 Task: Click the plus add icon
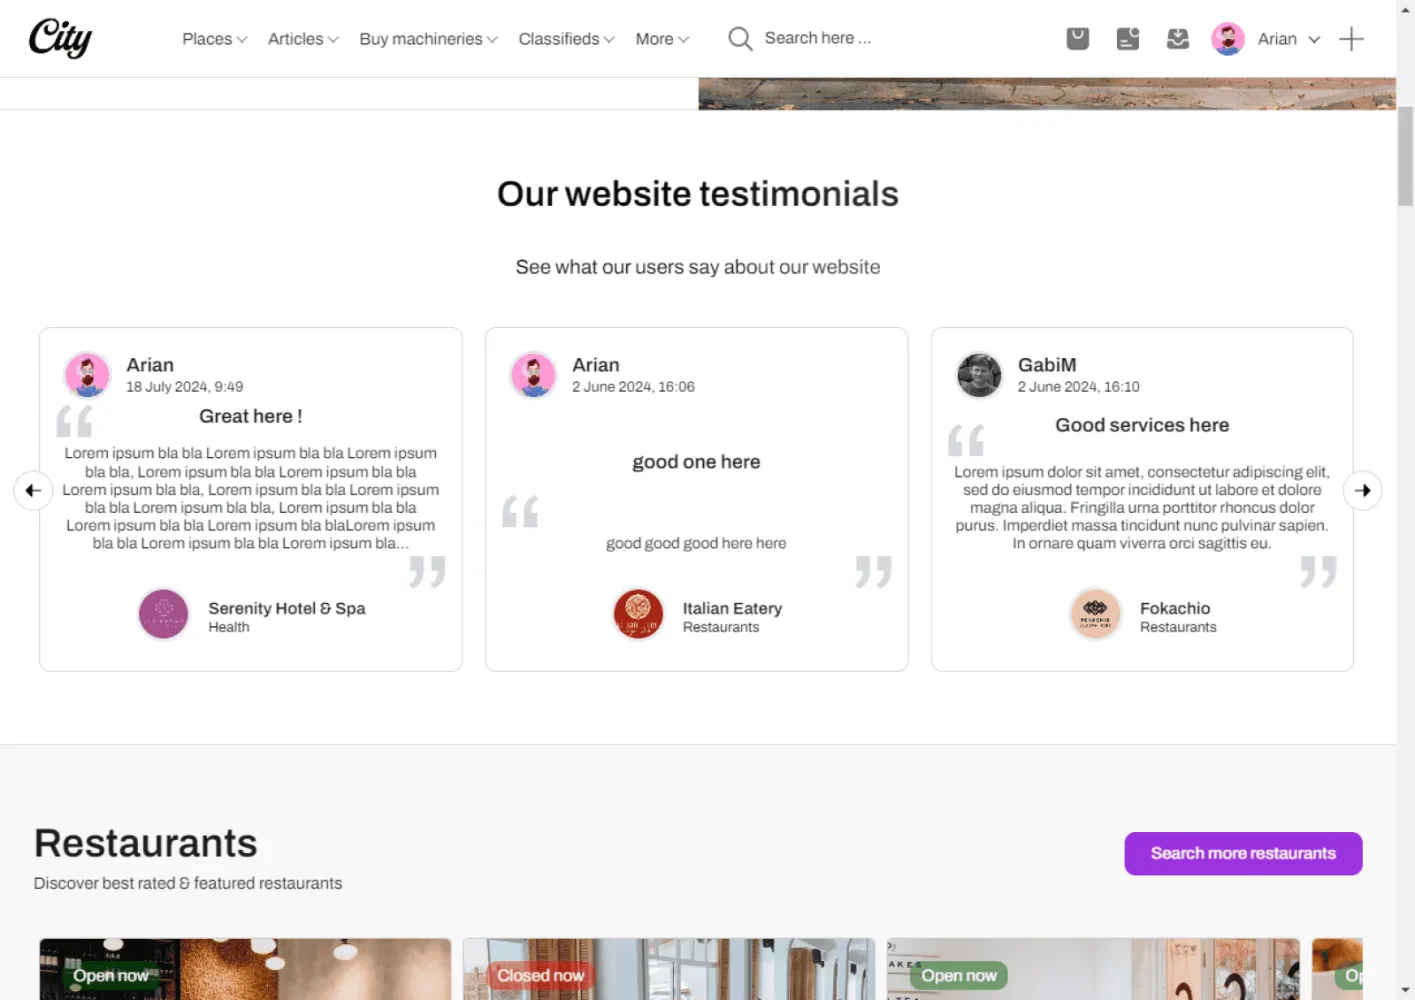1351,39
